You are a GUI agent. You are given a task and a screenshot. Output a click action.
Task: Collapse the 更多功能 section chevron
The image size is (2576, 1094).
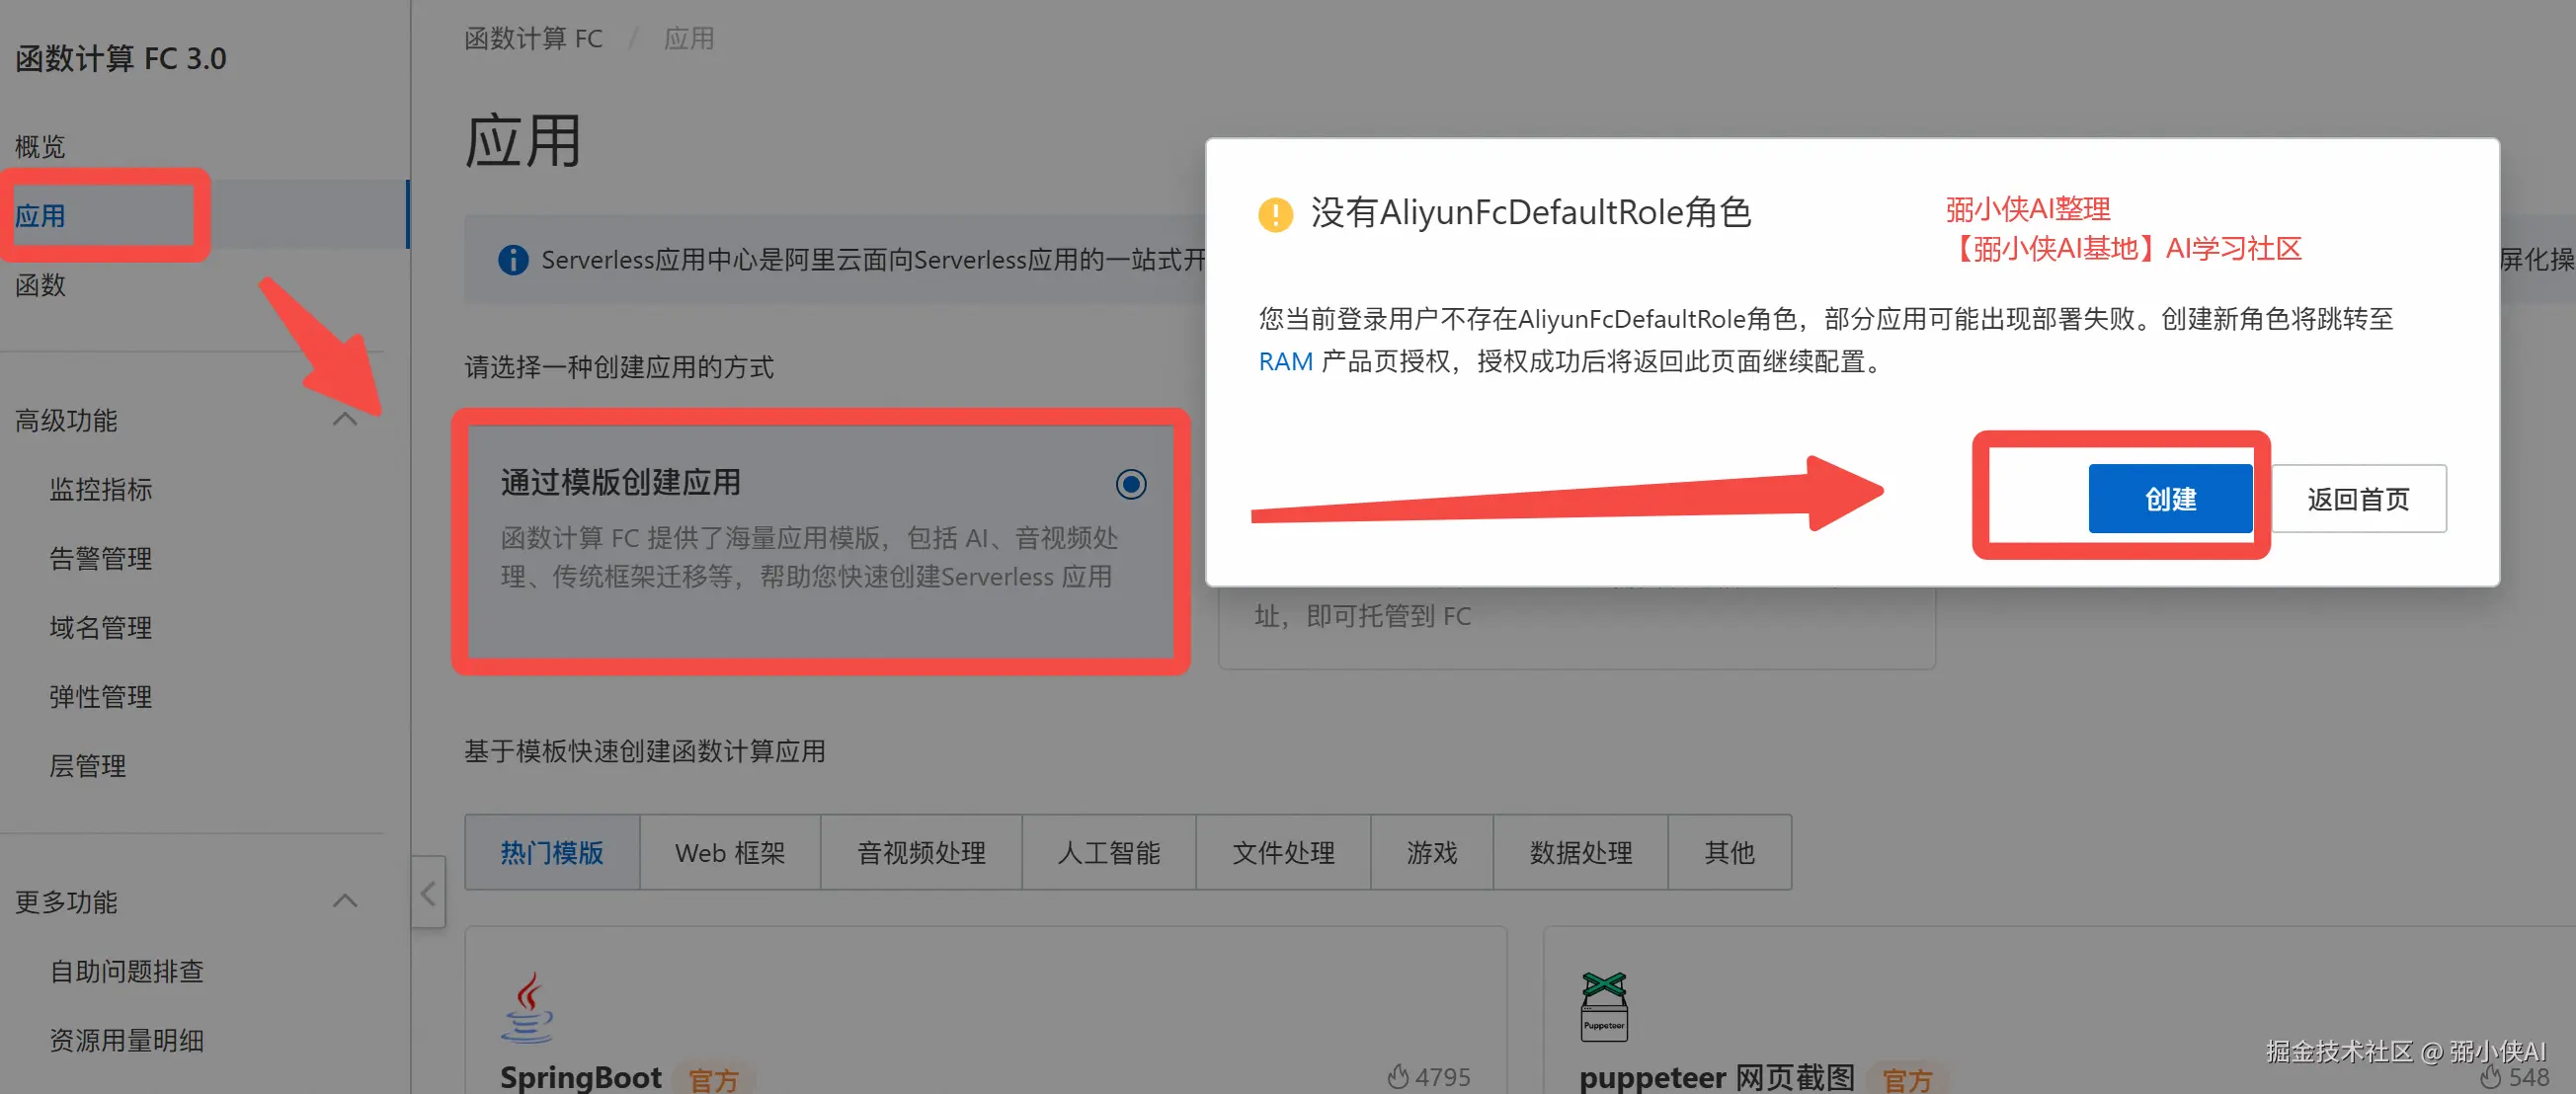[x=345, y=901]
